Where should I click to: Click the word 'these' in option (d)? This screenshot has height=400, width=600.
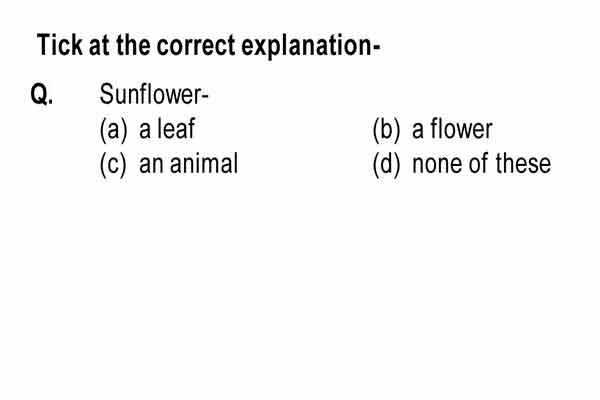click(x=523, y=163)
